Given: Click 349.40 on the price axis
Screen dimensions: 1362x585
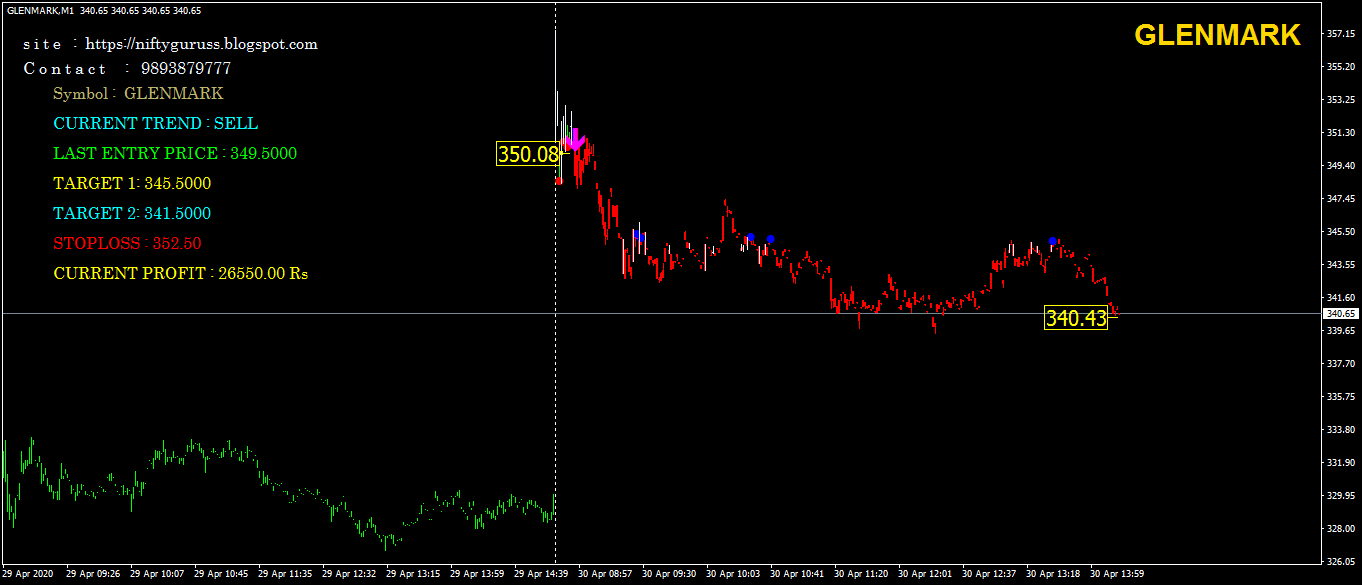Looking at the screenshot, I should point(1340,166).
